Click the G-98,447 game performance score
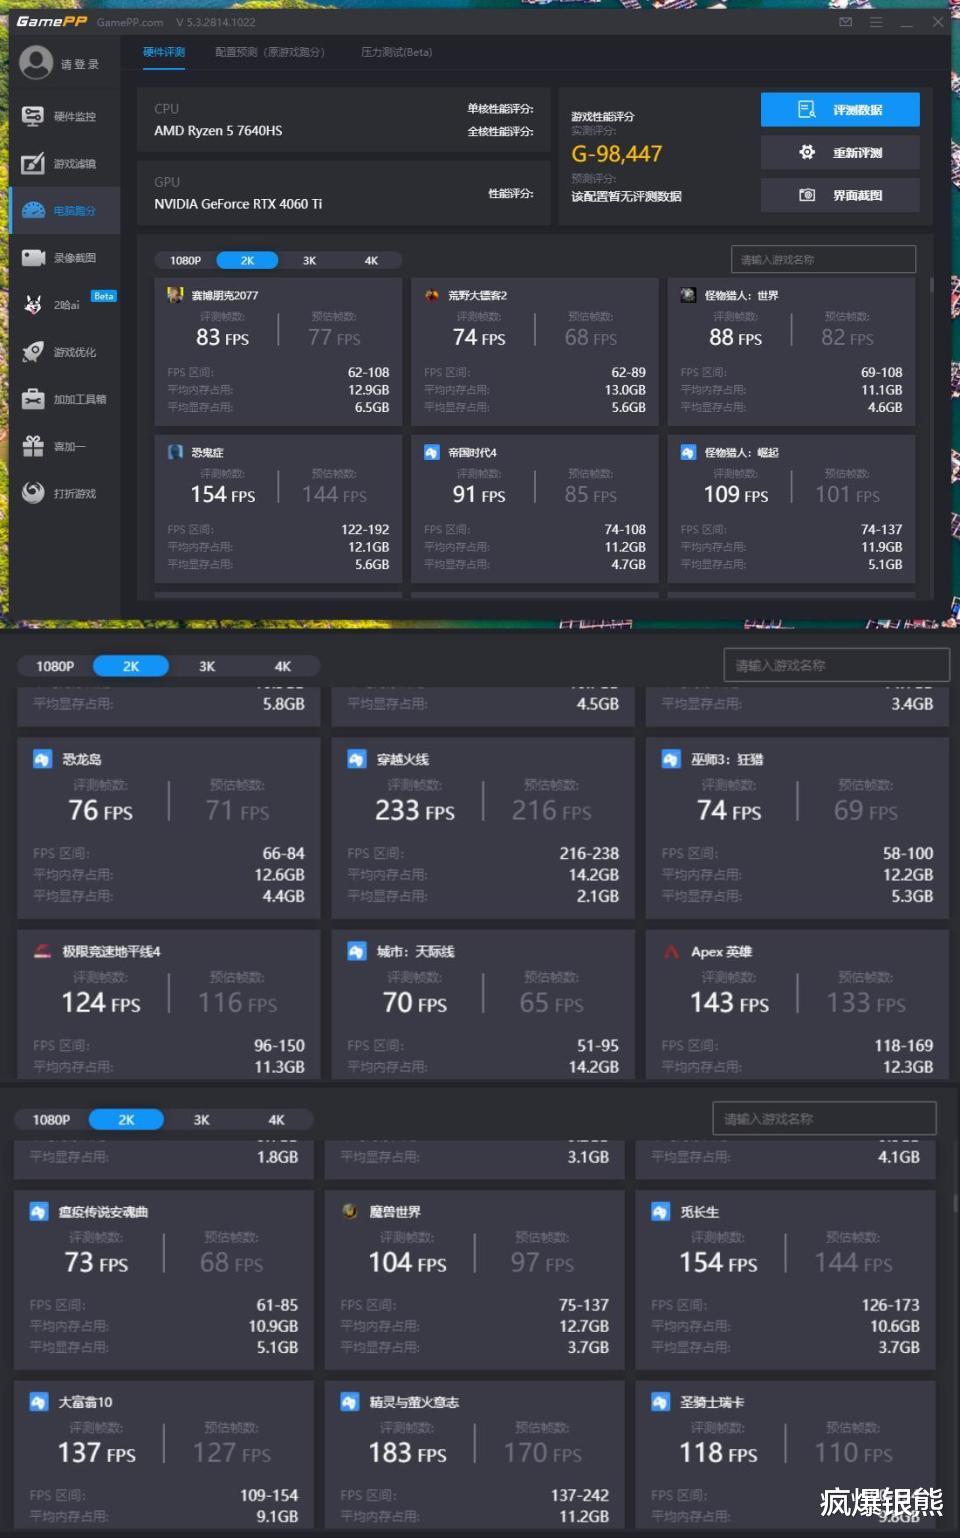This screenshot has width=960, height=1538. [x=617, y=154]
